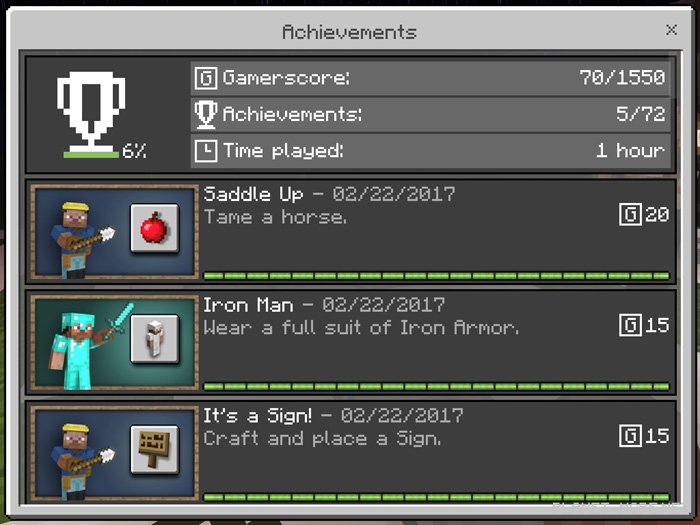Click the G icon beside It's a Sign's 15
The image size is (700, 525).
pos(630,436)
